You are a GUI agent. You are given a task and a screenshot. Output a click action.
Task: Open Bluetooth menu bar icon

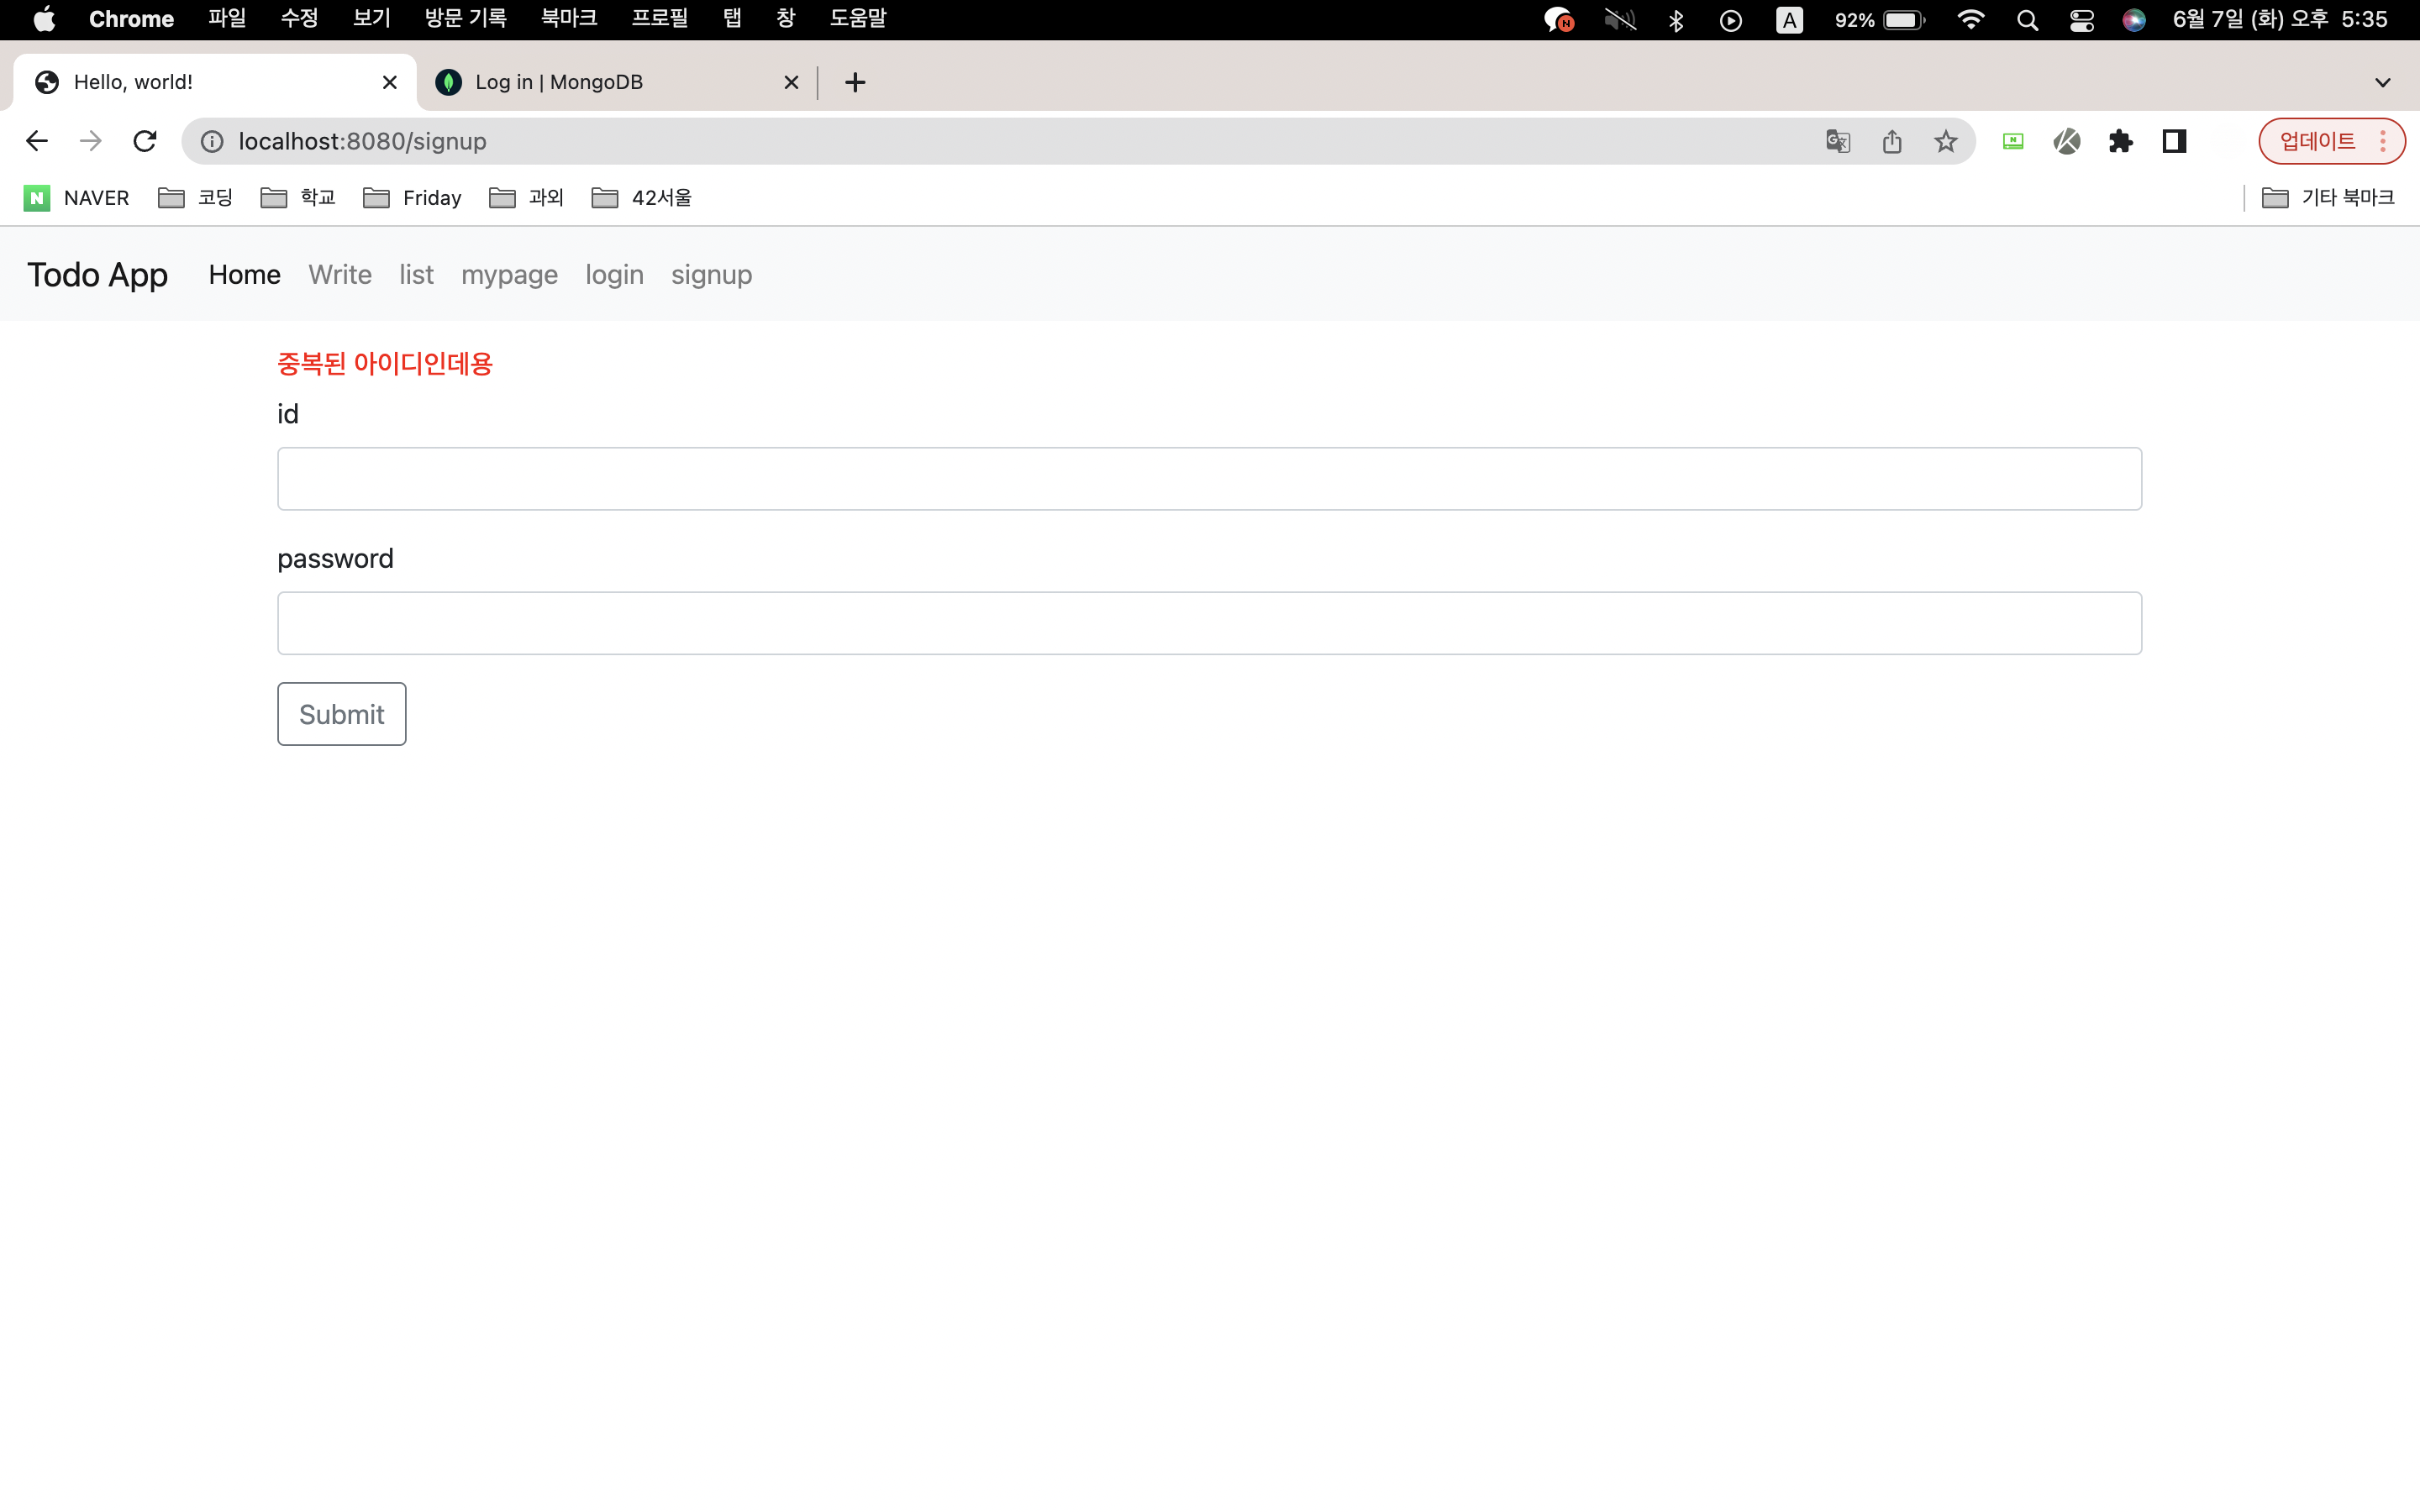(x=1677, y=20)
